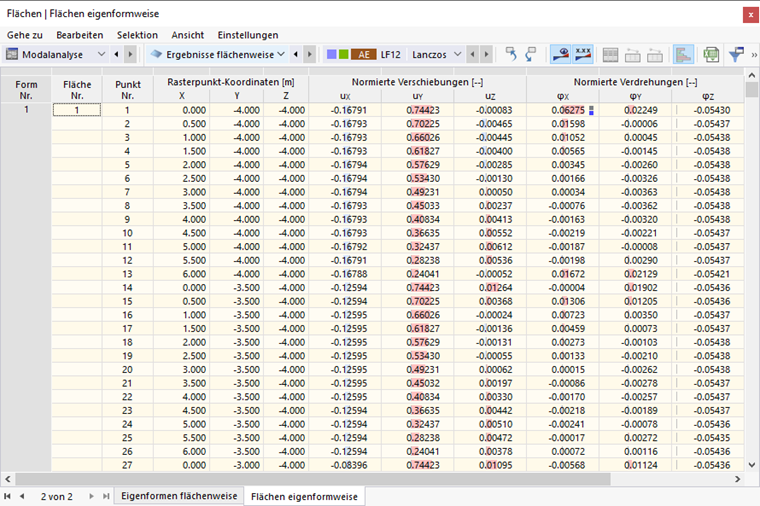Click the Punkt Nr. column header

point(127,90)
